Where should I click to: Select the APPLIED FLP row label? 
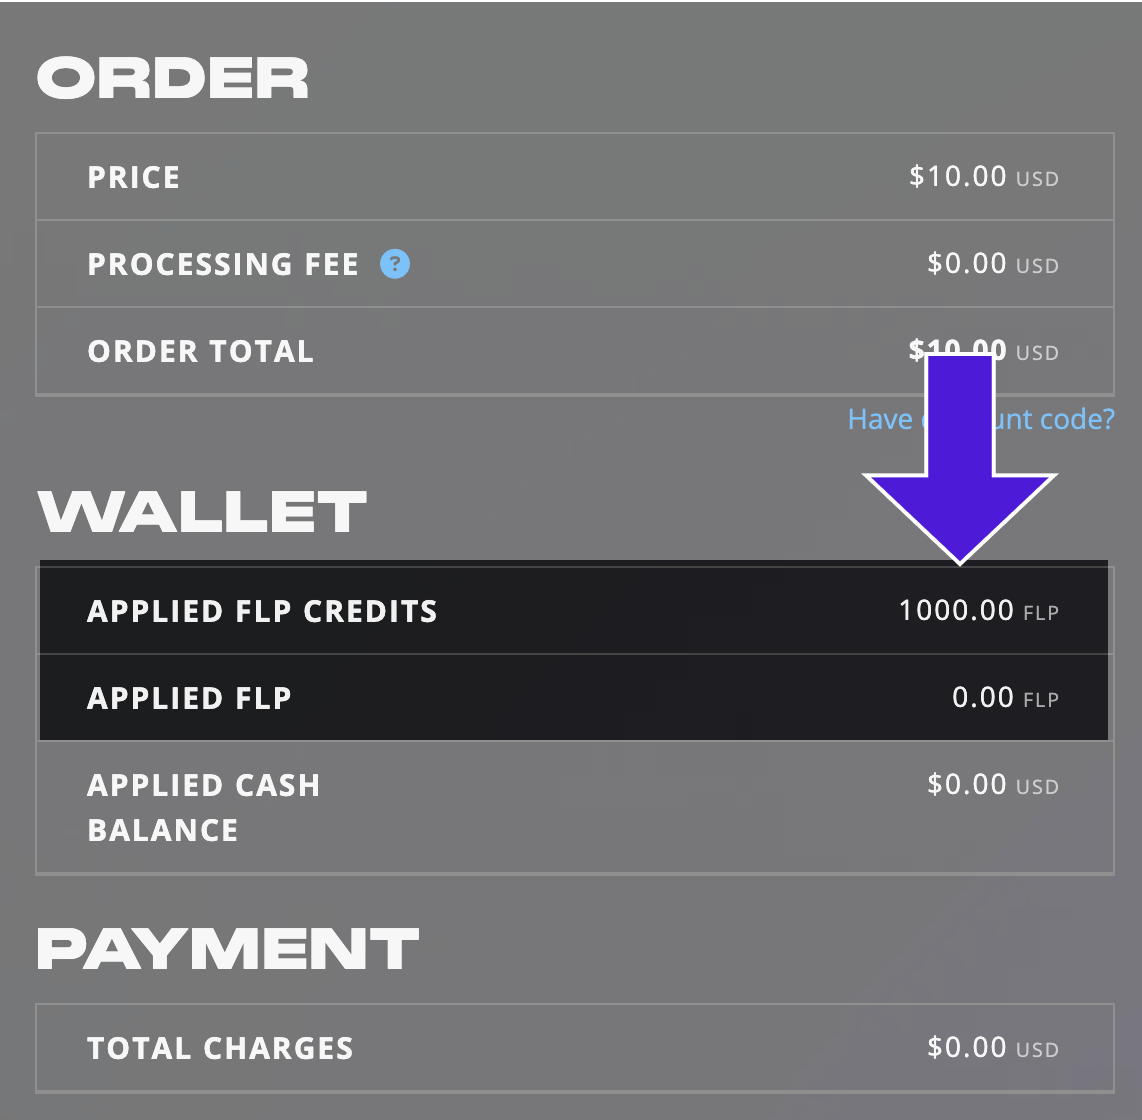[189, 698]
